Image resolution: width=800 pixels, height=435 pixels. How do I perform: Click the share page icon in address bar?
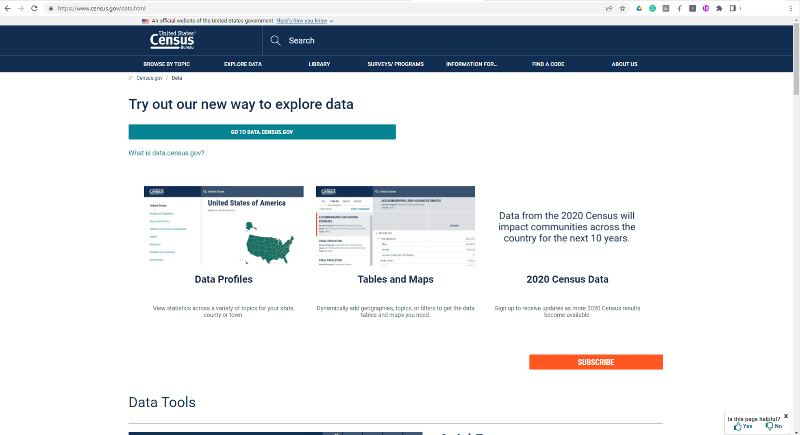pyautogui.click(x=609, y=8)
